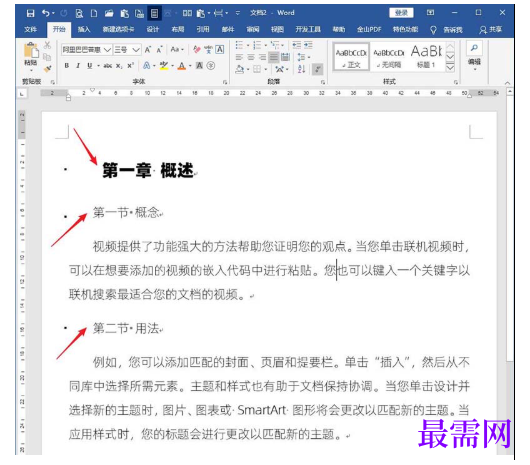Toggle show paragraph marks button
This screenshot has width=530, height=465.
[x=317, y=69]
